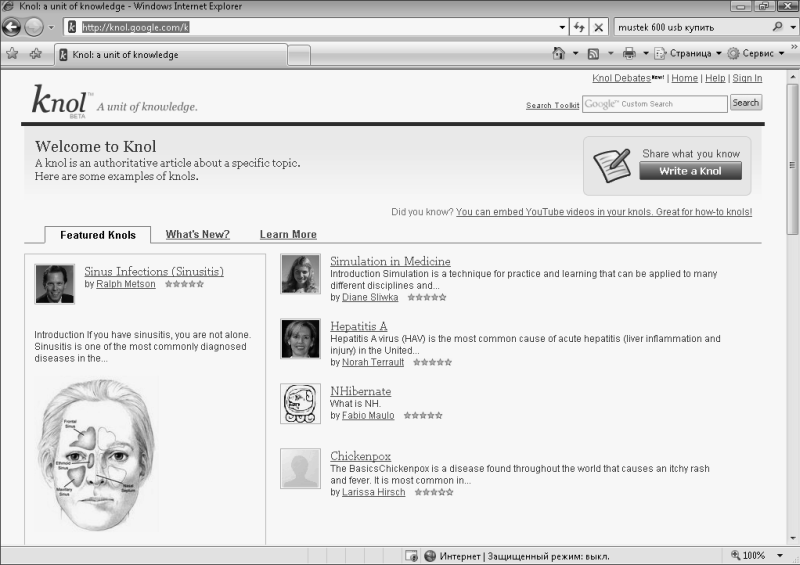Open the Chickenpox article
Viewport: 800px width, 565px height.
tap(360, 456)
